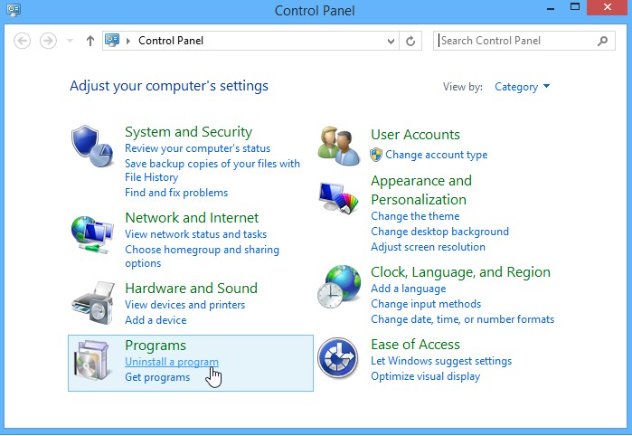
Task: Minimize the Control Panel window
Action: (551, 8)
